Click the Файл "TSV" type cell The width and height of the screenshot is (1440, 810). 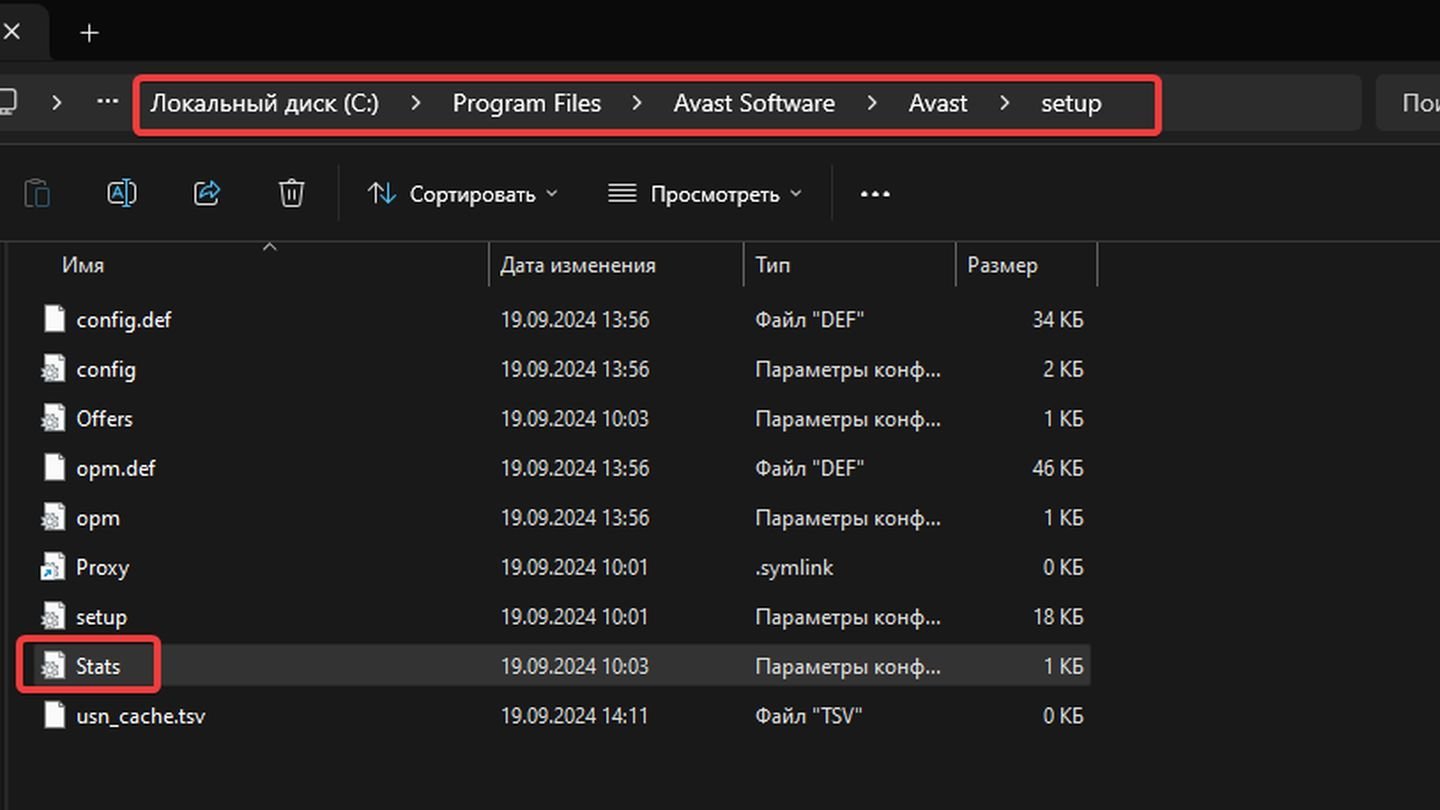click(808, 716)
